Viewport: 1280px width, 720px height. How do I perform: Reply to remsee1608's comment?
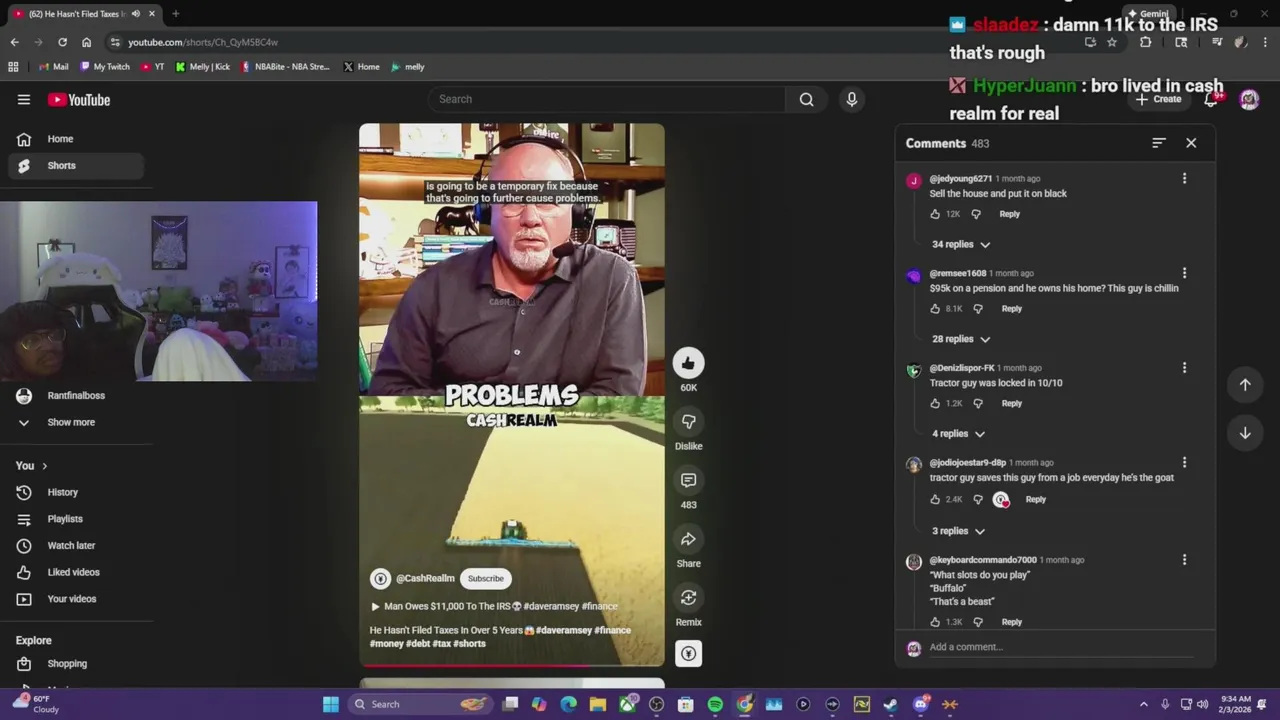pos(1012,309)
